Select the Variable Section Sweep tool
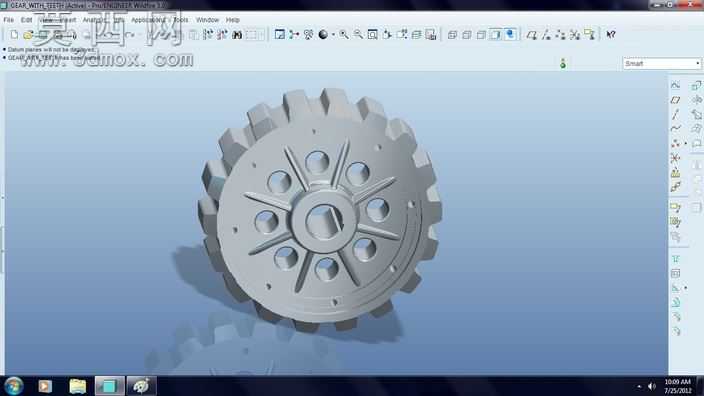704x396 pixels. pos(696,114)
